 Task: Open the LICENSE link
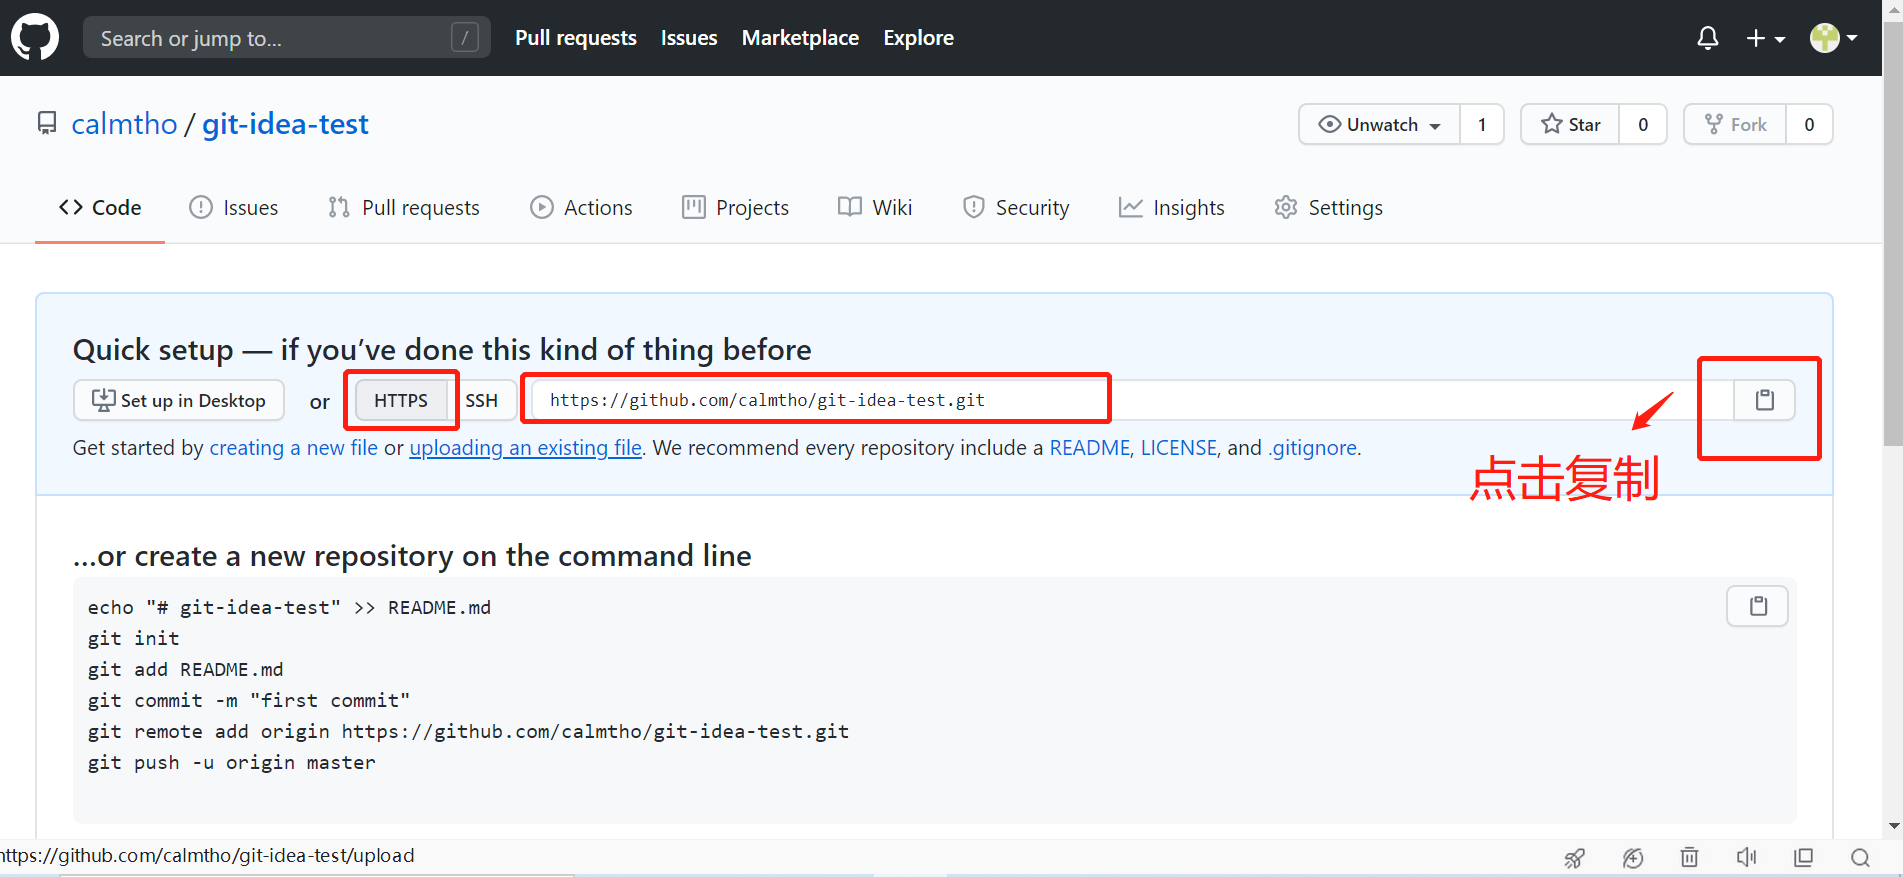point(1179,448)
